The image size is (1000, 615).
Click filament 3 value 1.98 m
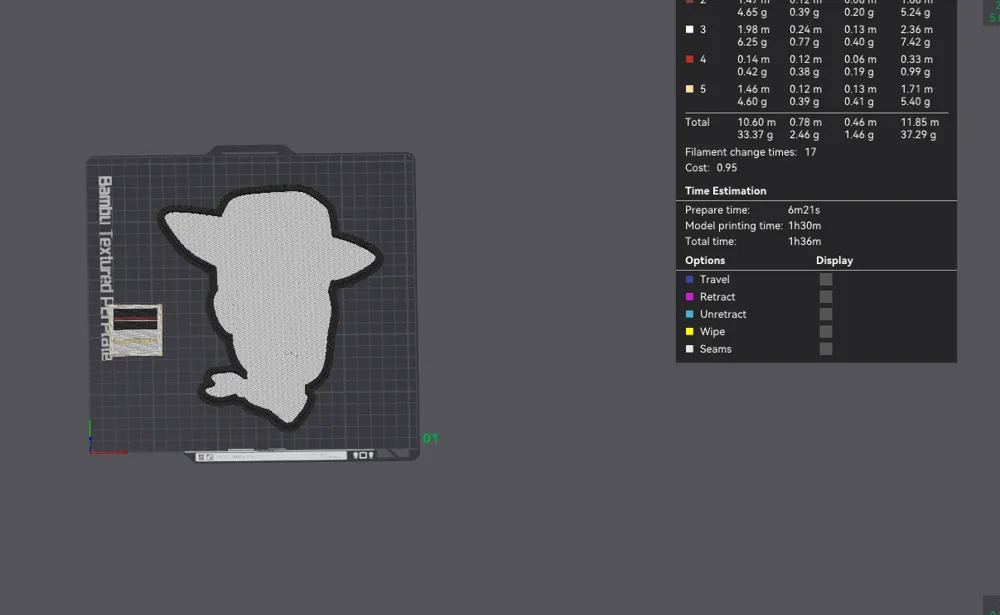[753, 29]
